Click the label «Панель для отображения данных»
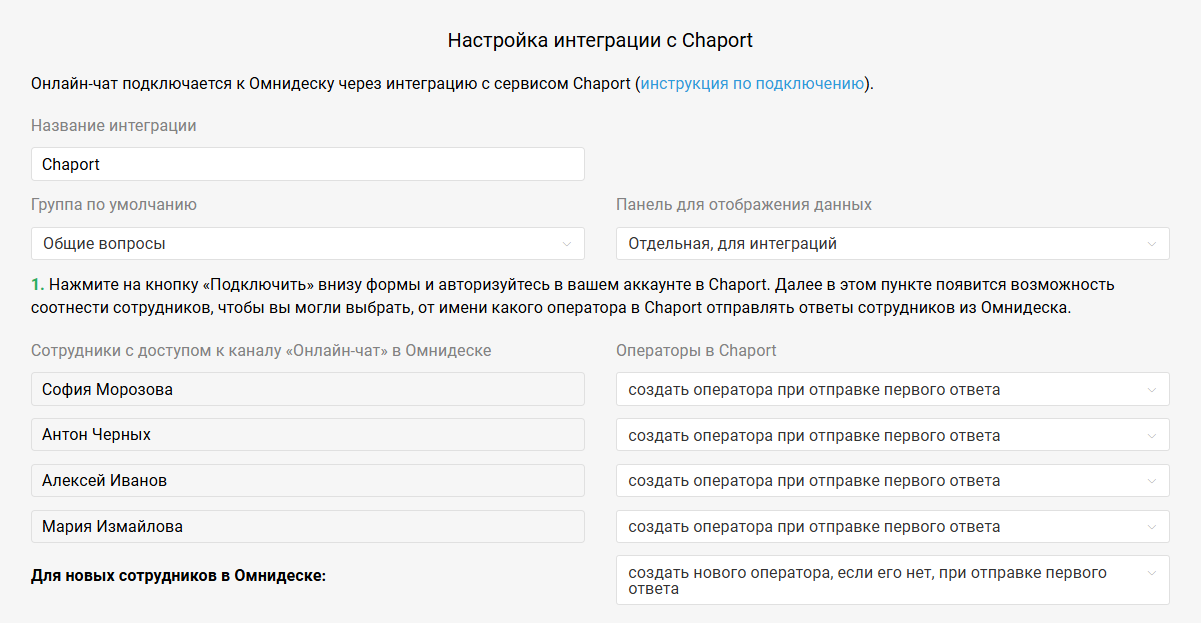Viewport: 1201px width, 623px height. pos(744,205)
